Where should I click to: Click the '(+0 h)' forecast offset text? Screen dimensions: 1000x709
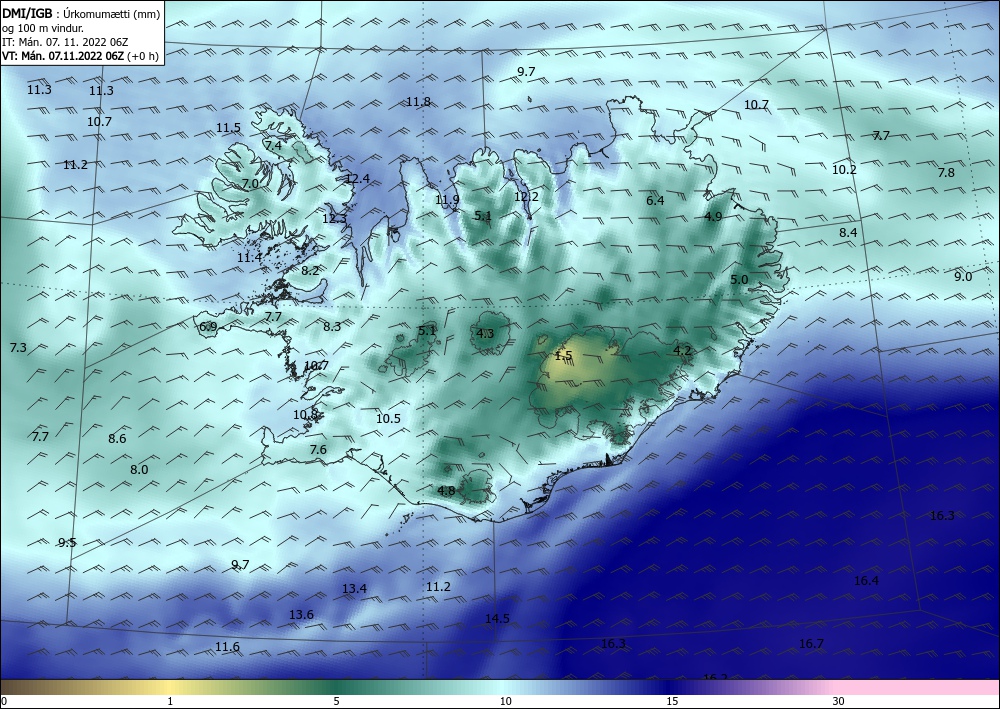click(143, 56)
